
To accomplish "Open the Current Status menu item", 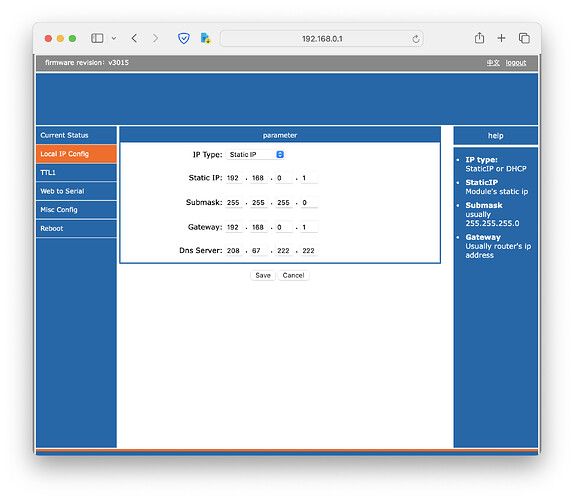I will [x=76, y=135].
